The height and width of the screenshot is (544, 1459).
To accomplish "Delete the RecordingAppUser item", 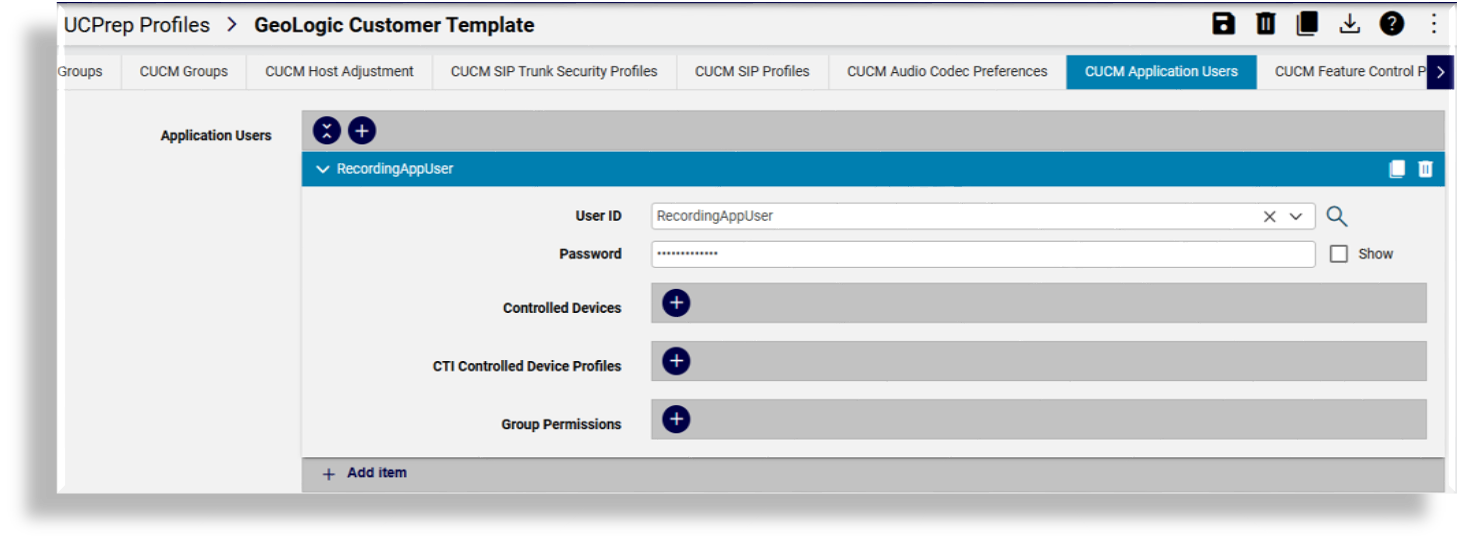I will click(x=1425, y=169).
